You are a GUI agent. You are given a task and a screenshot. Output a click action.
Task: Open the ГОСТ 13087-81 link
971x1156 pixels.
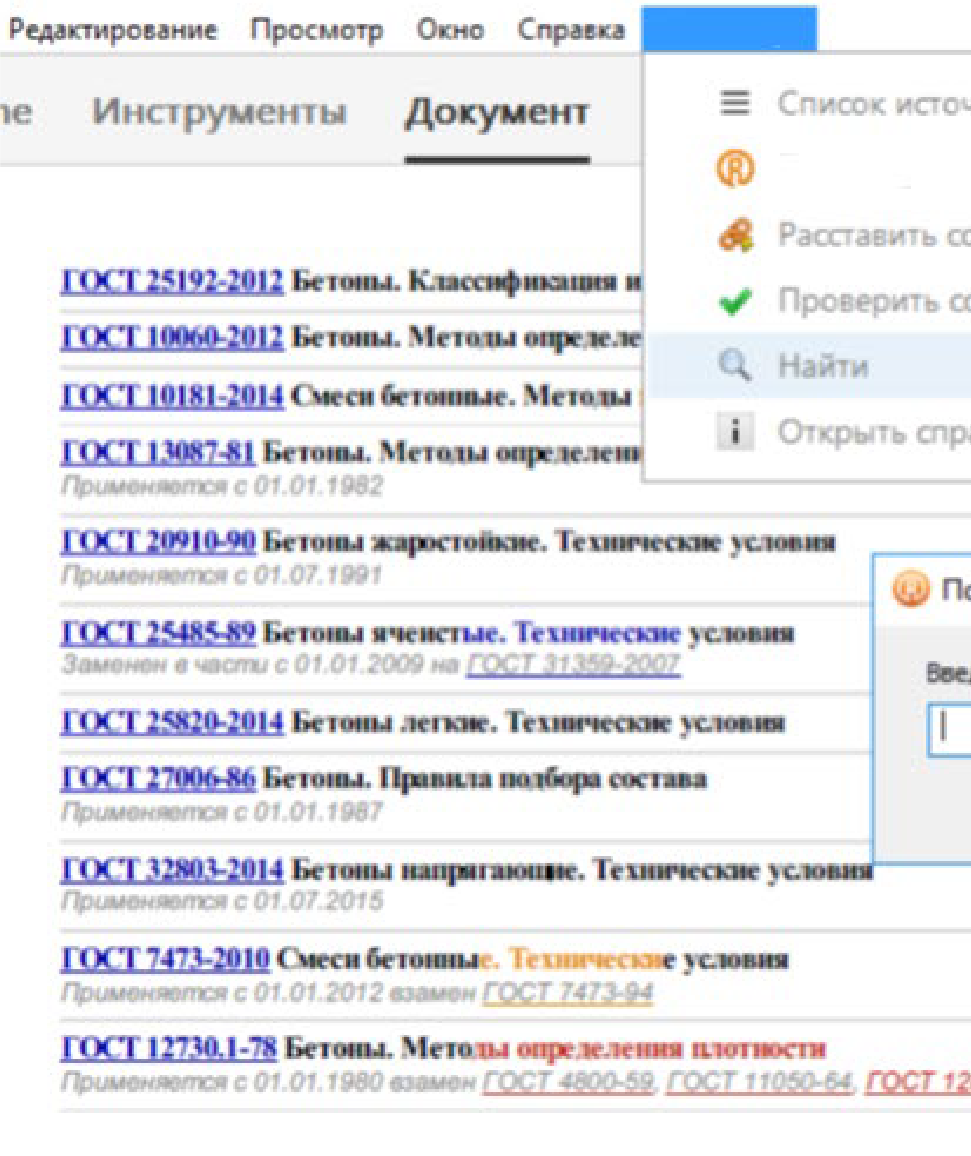(x=158, y=452)
